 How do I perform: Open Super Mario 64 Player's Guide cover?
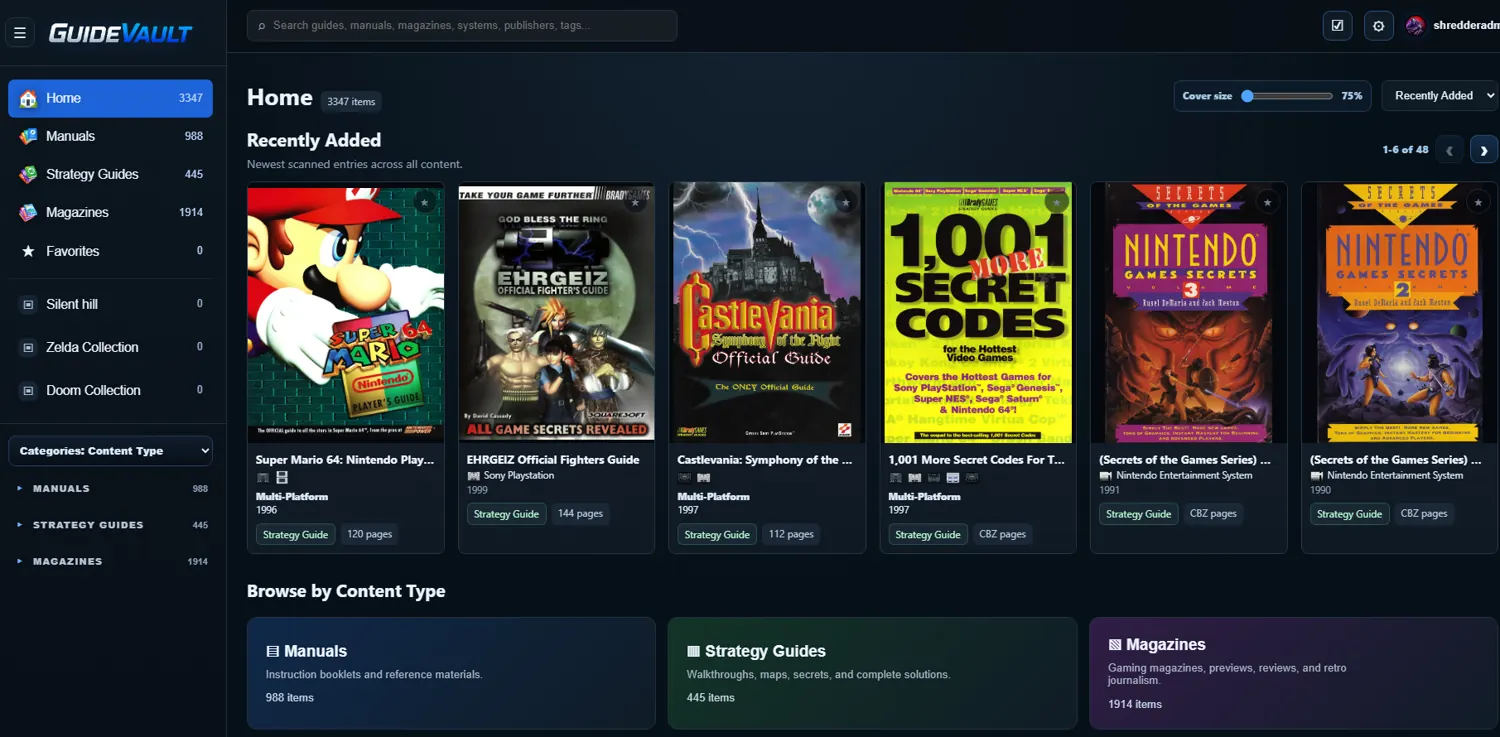pos(346,312)
